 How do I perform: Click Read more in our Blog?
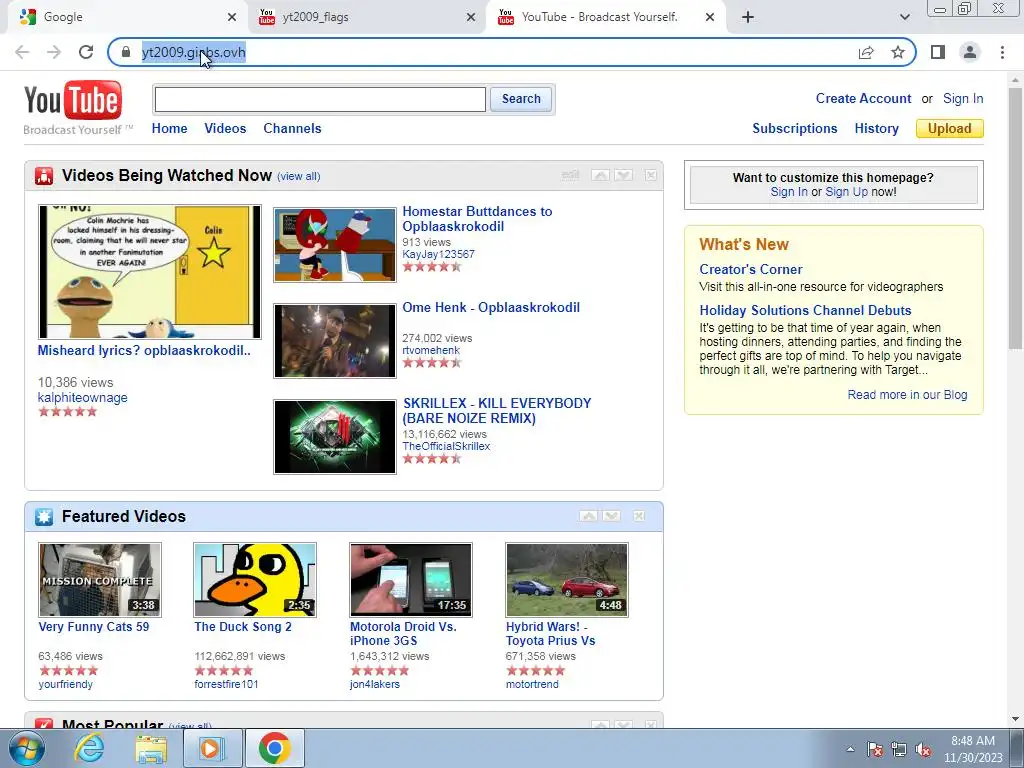[x=907, y=395]
